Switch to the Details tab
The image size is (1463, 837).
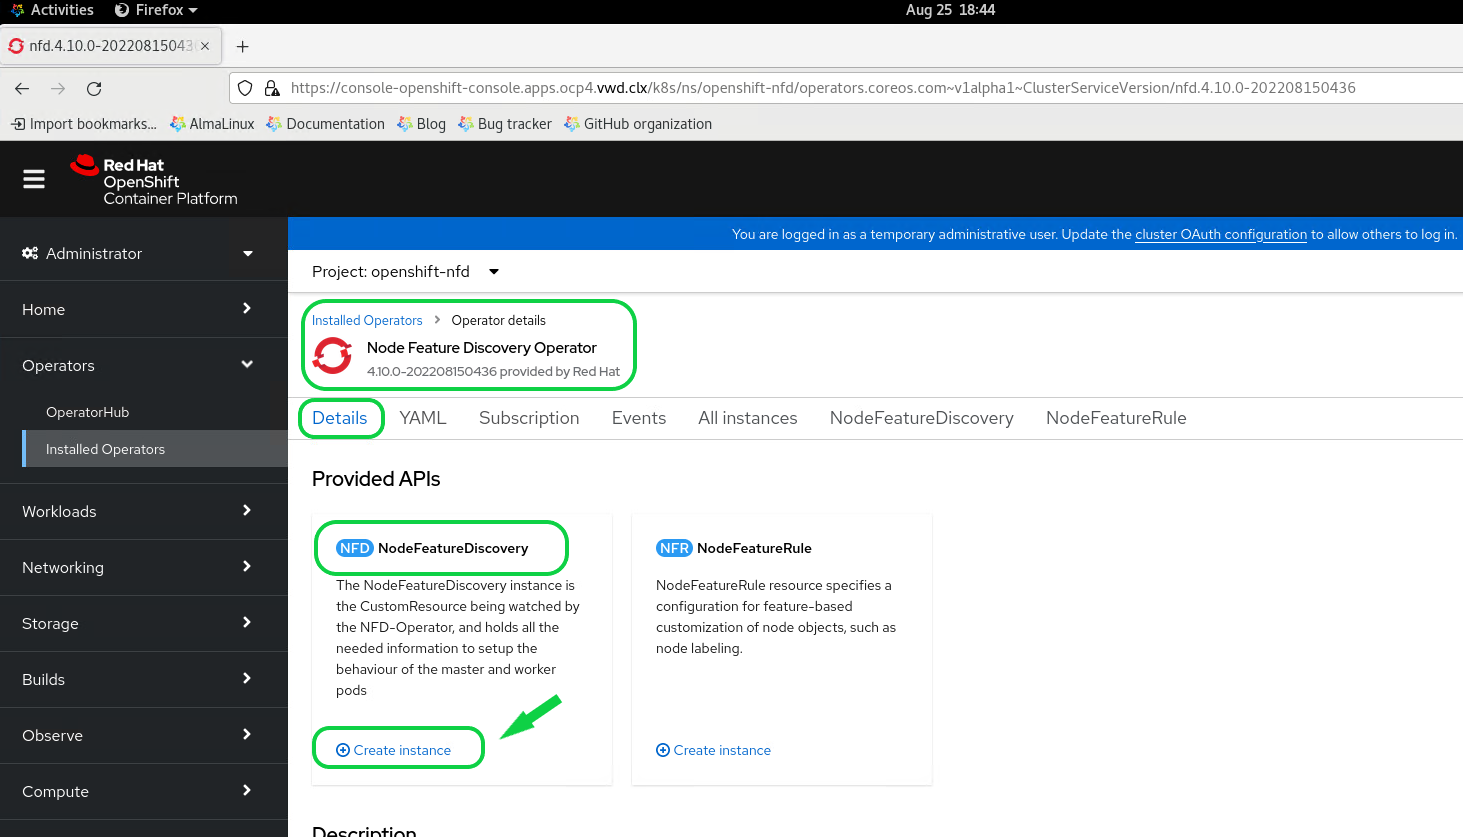click(x=340, y=418)
